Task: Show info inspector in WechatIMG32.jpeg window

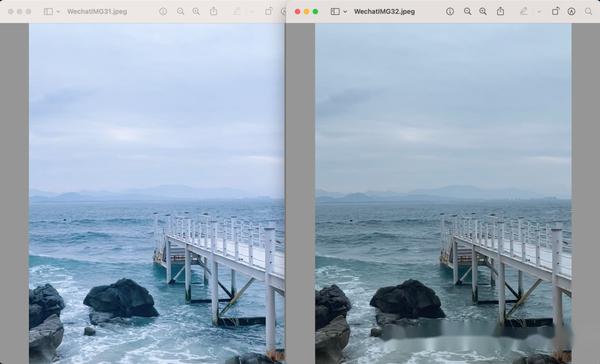Action: [450, 11]
